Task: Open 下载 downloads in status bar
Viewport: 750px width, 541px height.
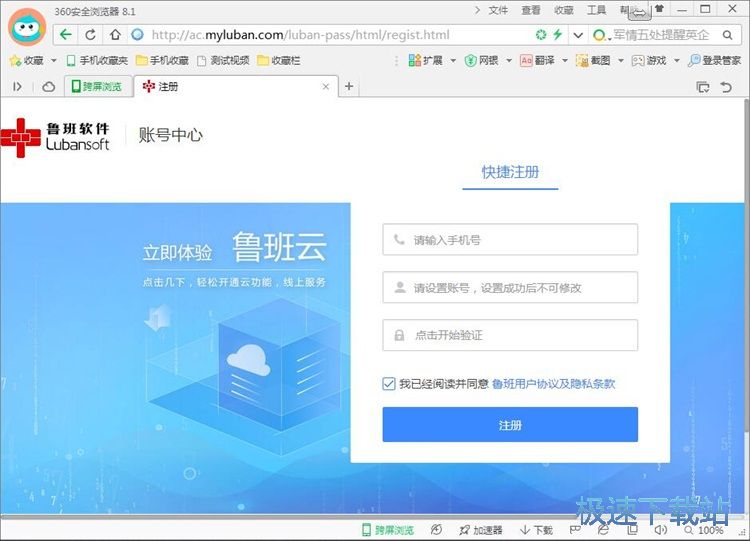Action: pyautogui.click(x=536, y=530)
